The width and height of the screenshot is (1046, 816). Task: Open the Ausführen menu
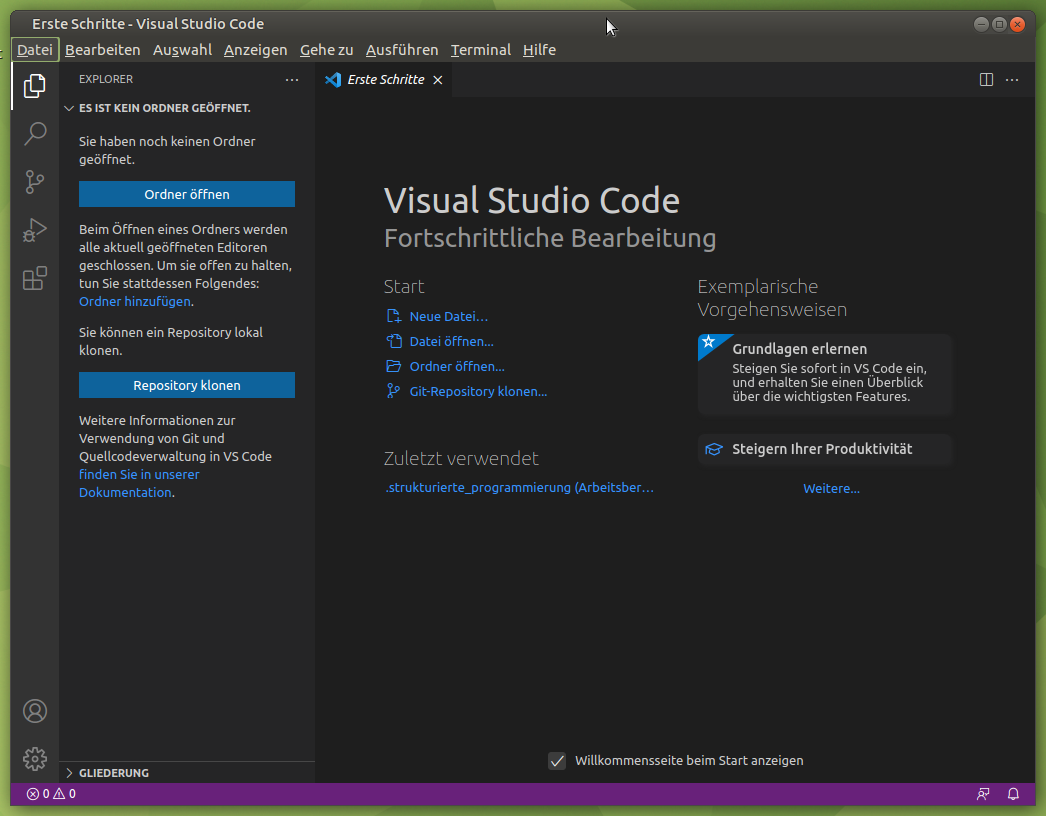402,50
